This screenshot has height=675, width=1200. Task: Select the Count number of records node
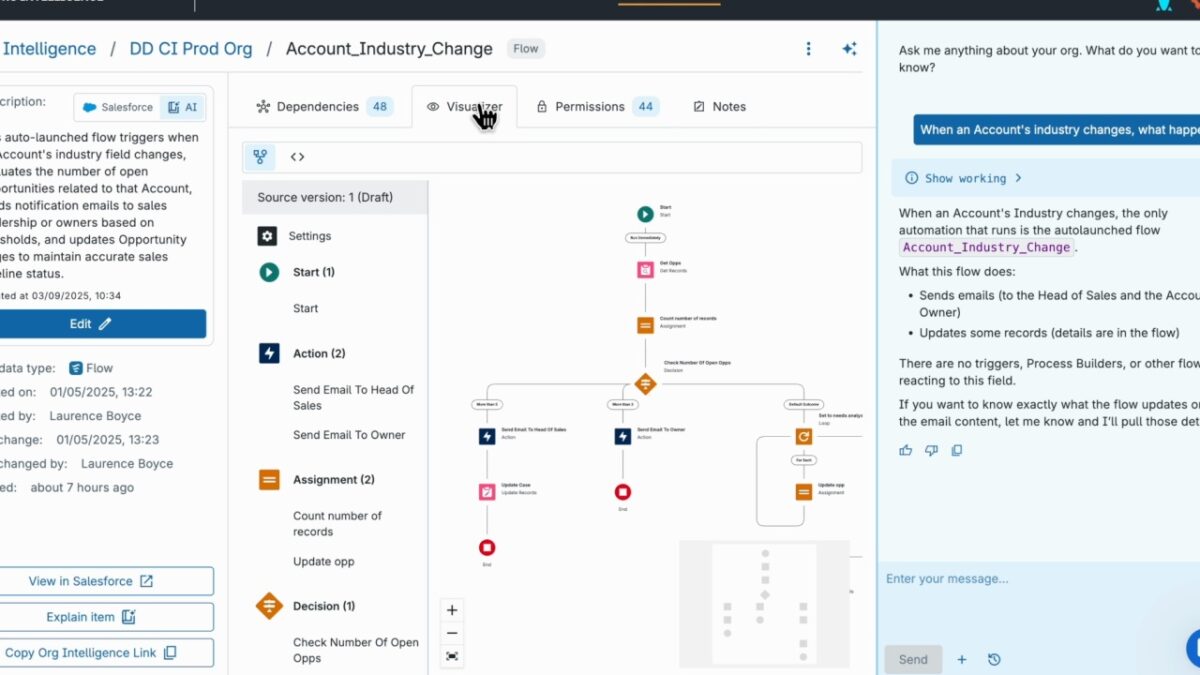pos(645,325)
